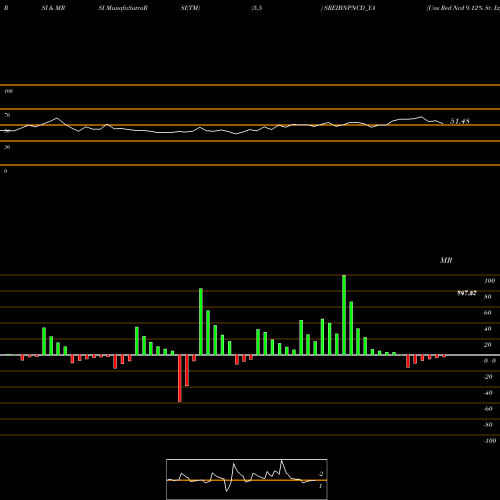This screenshot has height=500, width=500.
Task: Click the 'SI & MR' header label
Action: pos(53,8)
